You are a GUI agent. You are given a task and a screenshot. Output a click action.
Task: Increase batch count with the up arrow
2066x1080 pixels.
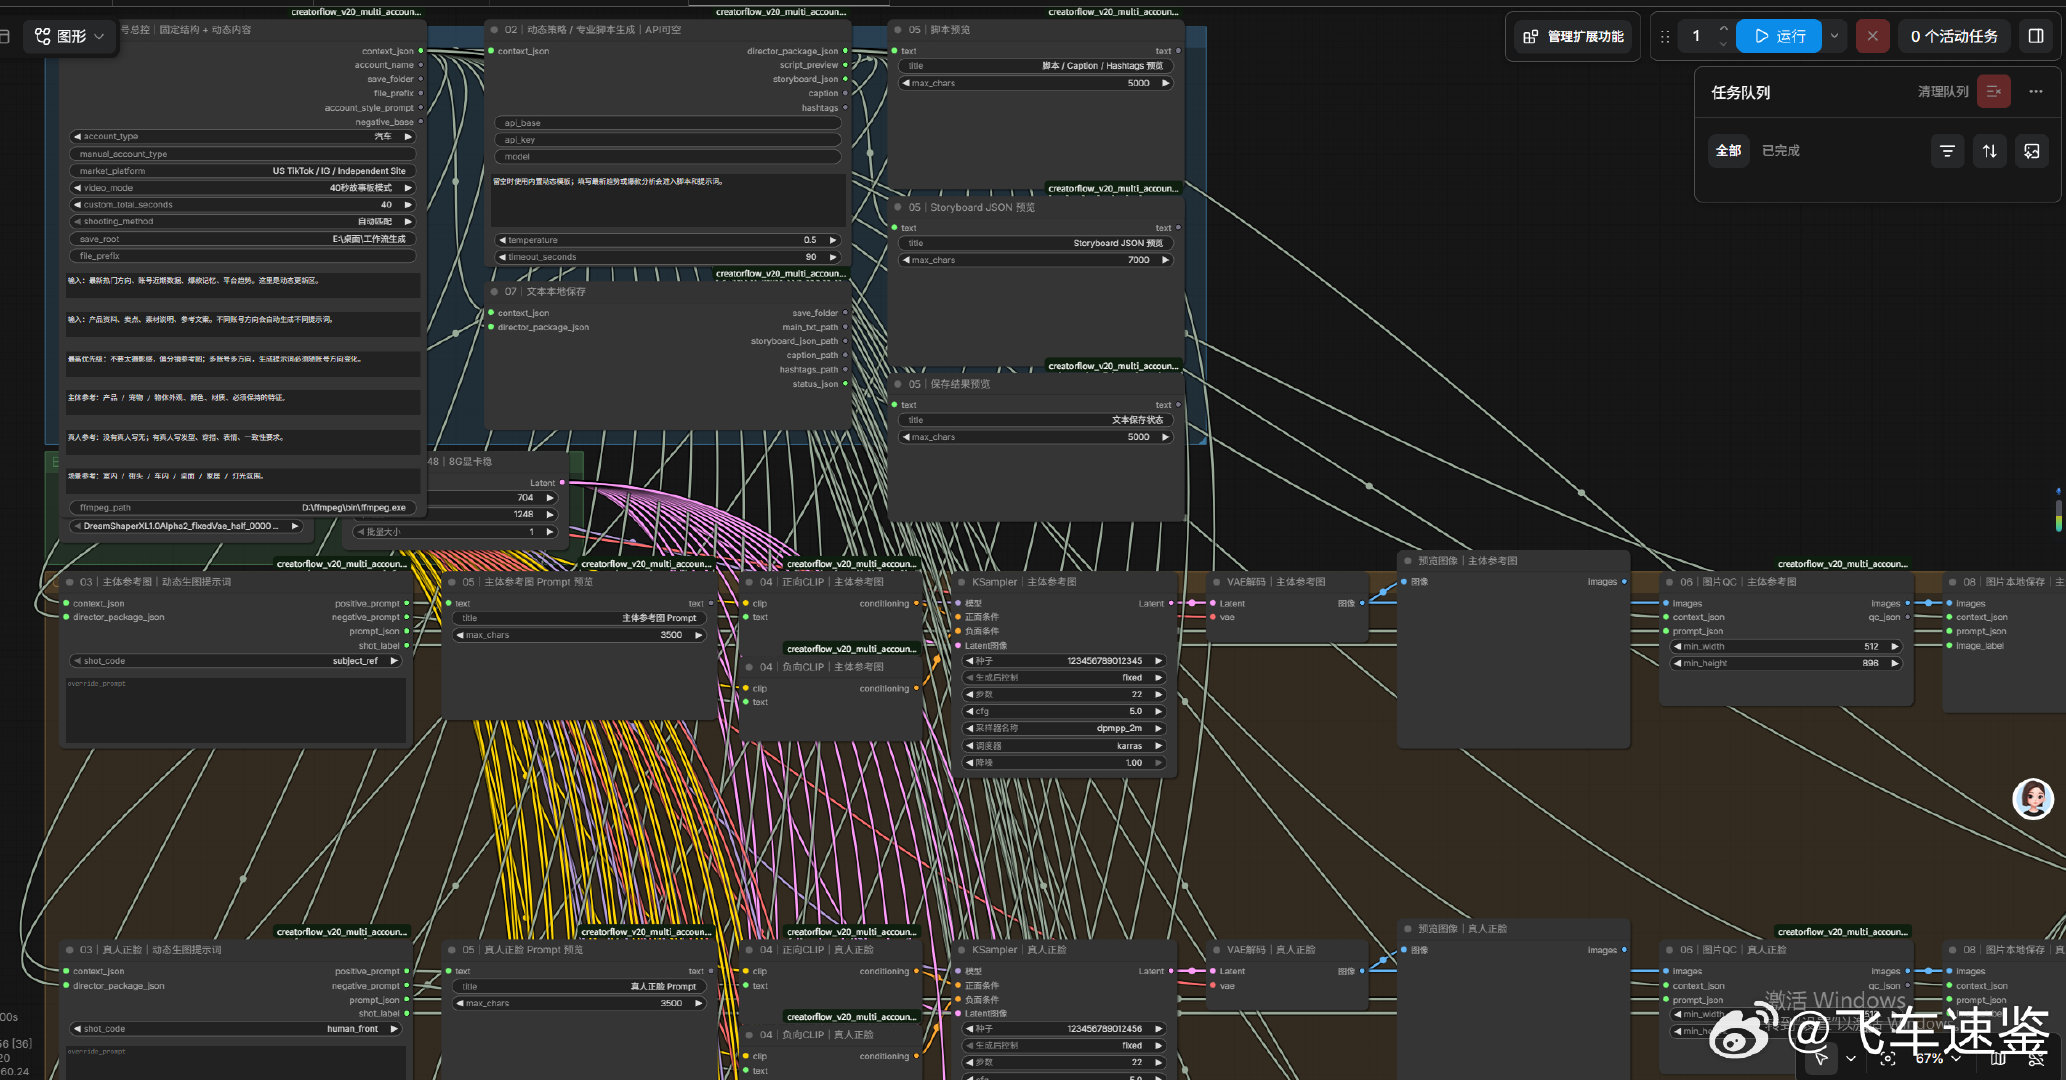point(1723,29)
